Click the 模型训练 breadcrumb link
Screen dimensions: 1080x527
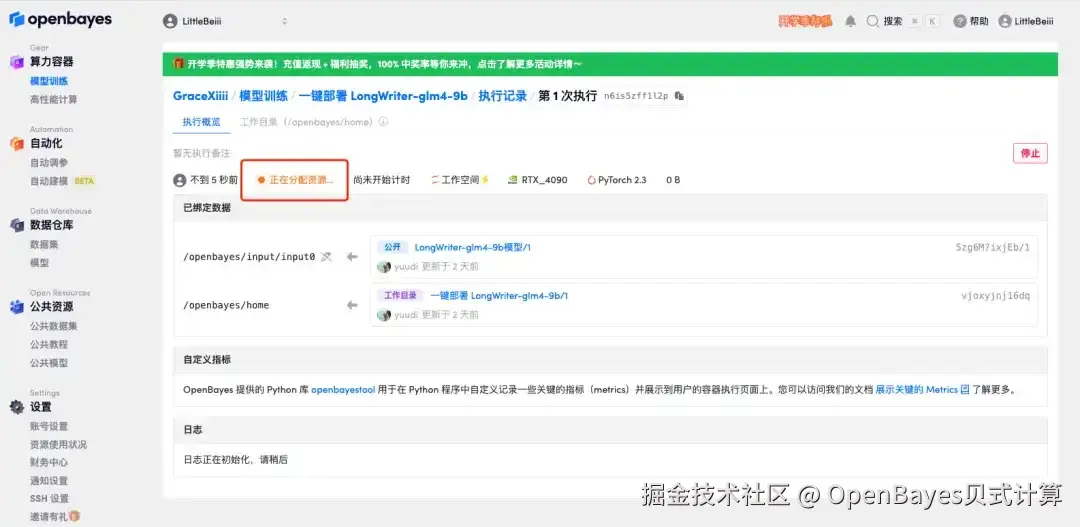263,96
